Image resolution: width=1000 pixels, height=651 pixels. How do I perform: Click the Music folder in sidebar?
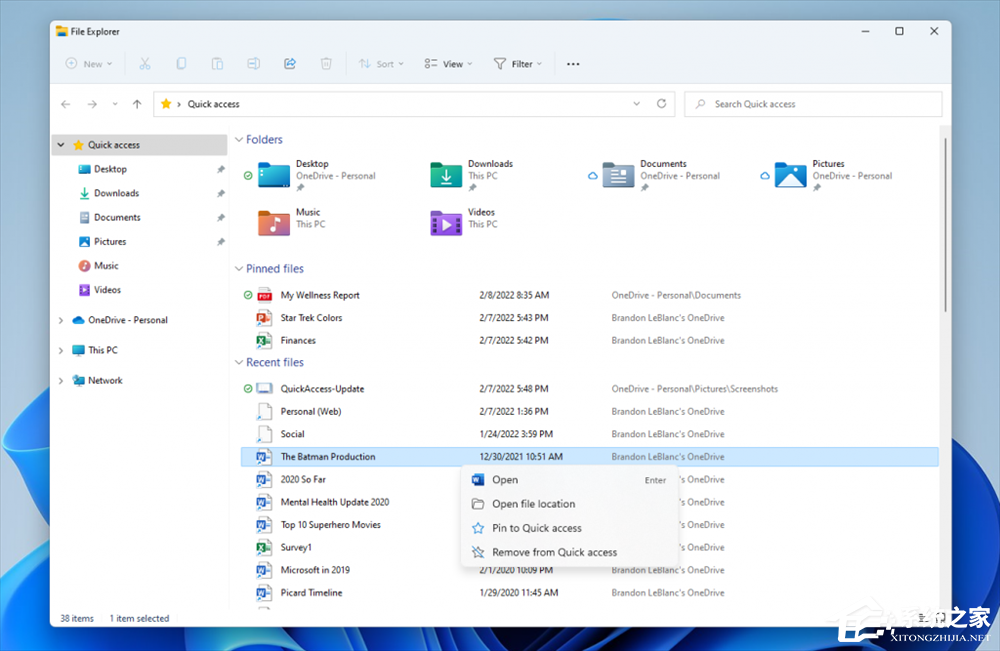click(106, 266)
